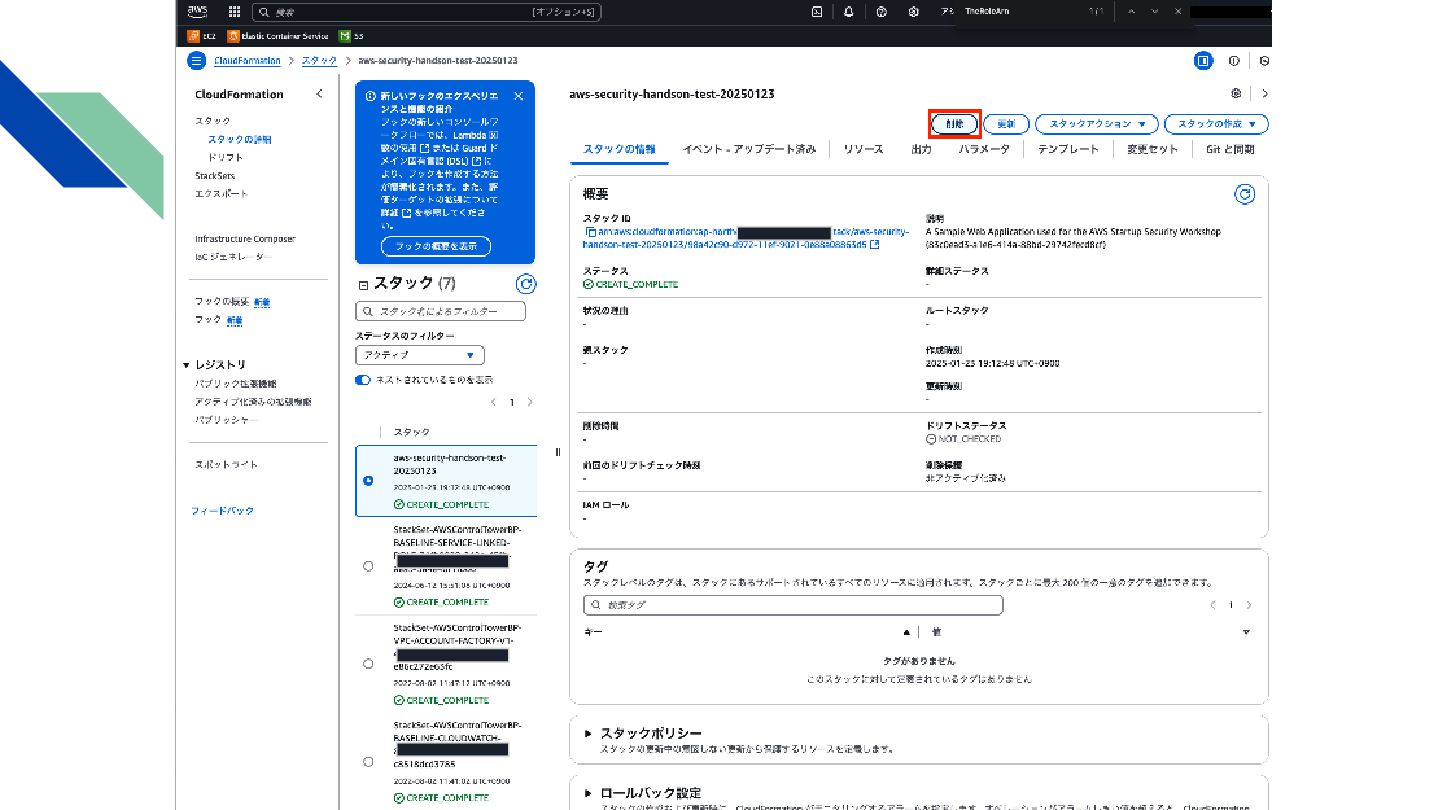Image resolution: width=1440 pixels, height=810 pixels.
Task: Select the BASELINE-SERVICE-LINKED stack radio
Action: coord(368,566)
